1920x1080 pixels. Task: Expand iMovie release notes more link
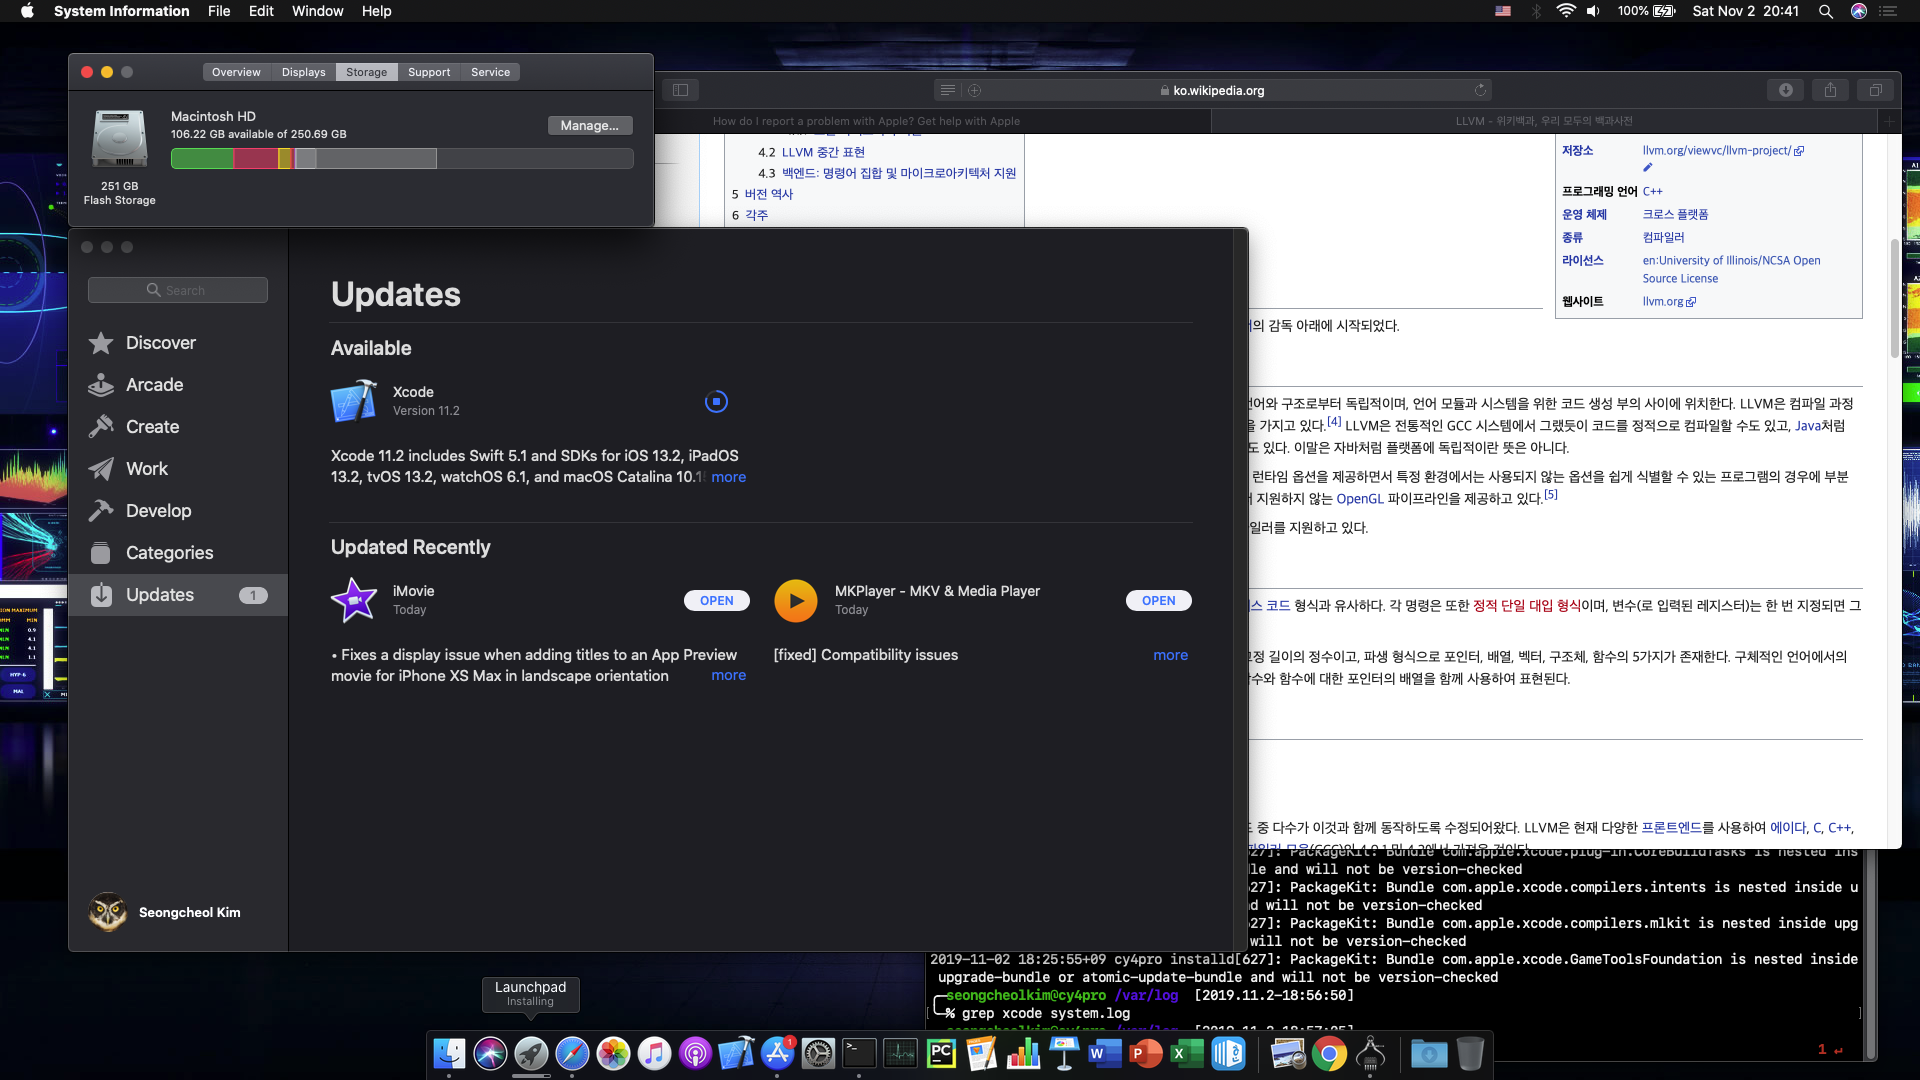click(x=728, y=675)
